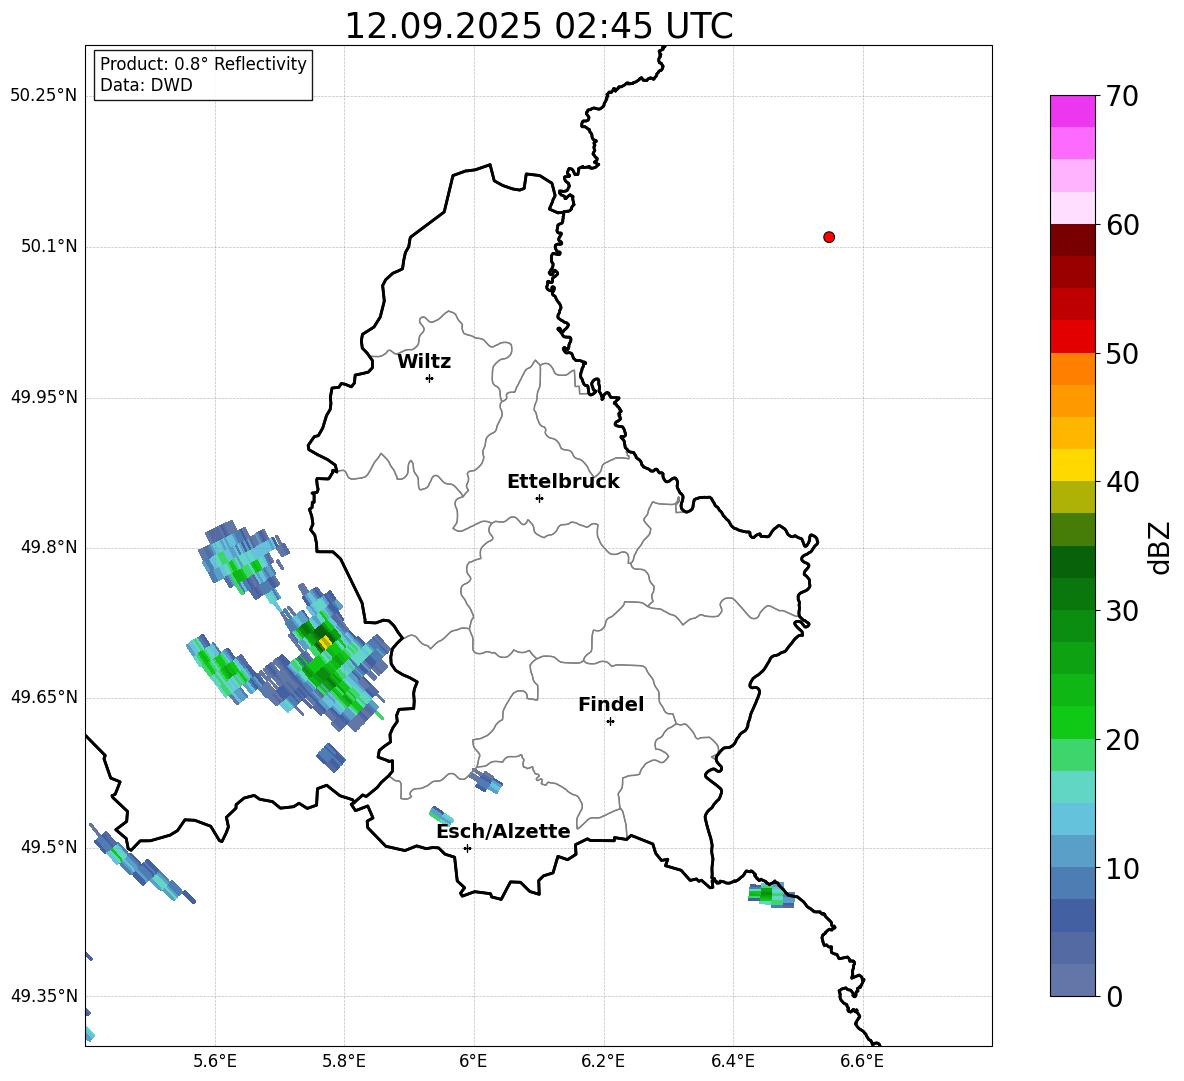Click the Product 0.8° Reflectivity info box
Screen dimensions: 1184x1081
pyautogui.click(x=203, y=74)
